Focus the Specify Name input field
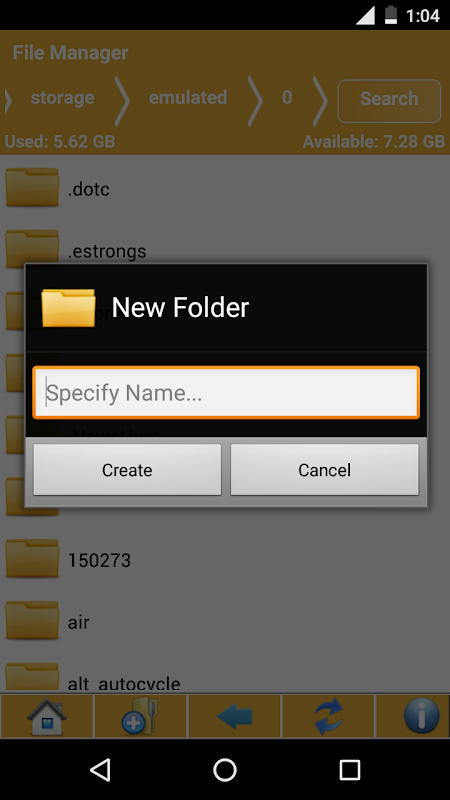 tap(226, 392)
